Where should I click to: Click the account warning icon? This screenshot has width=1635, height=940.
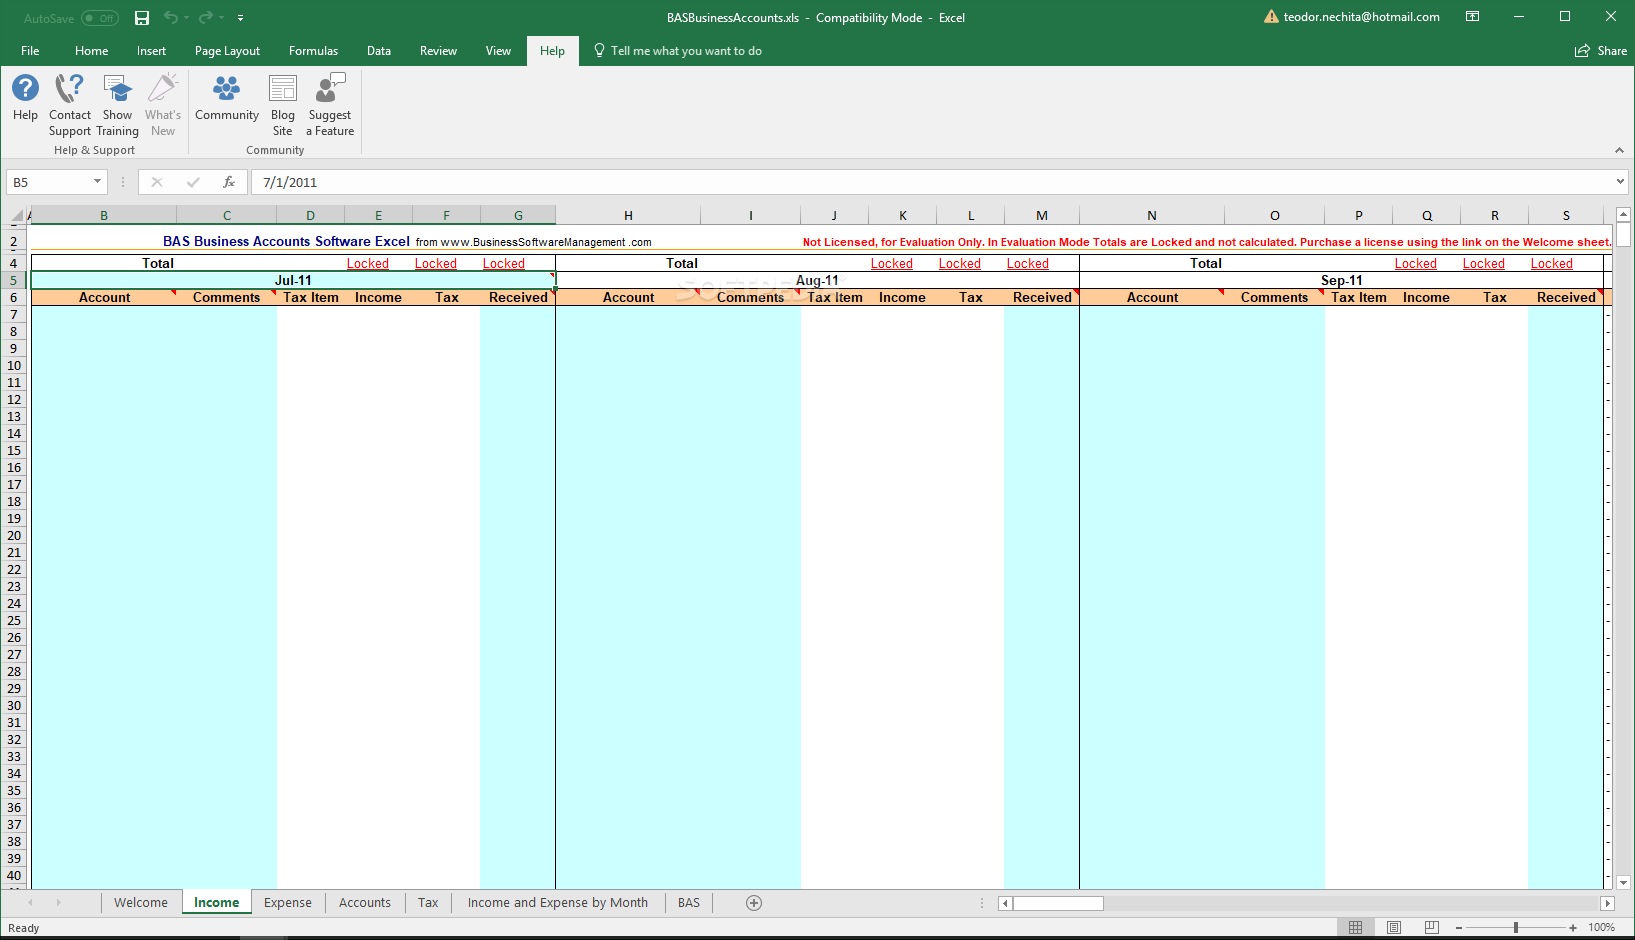[1271, 17]
